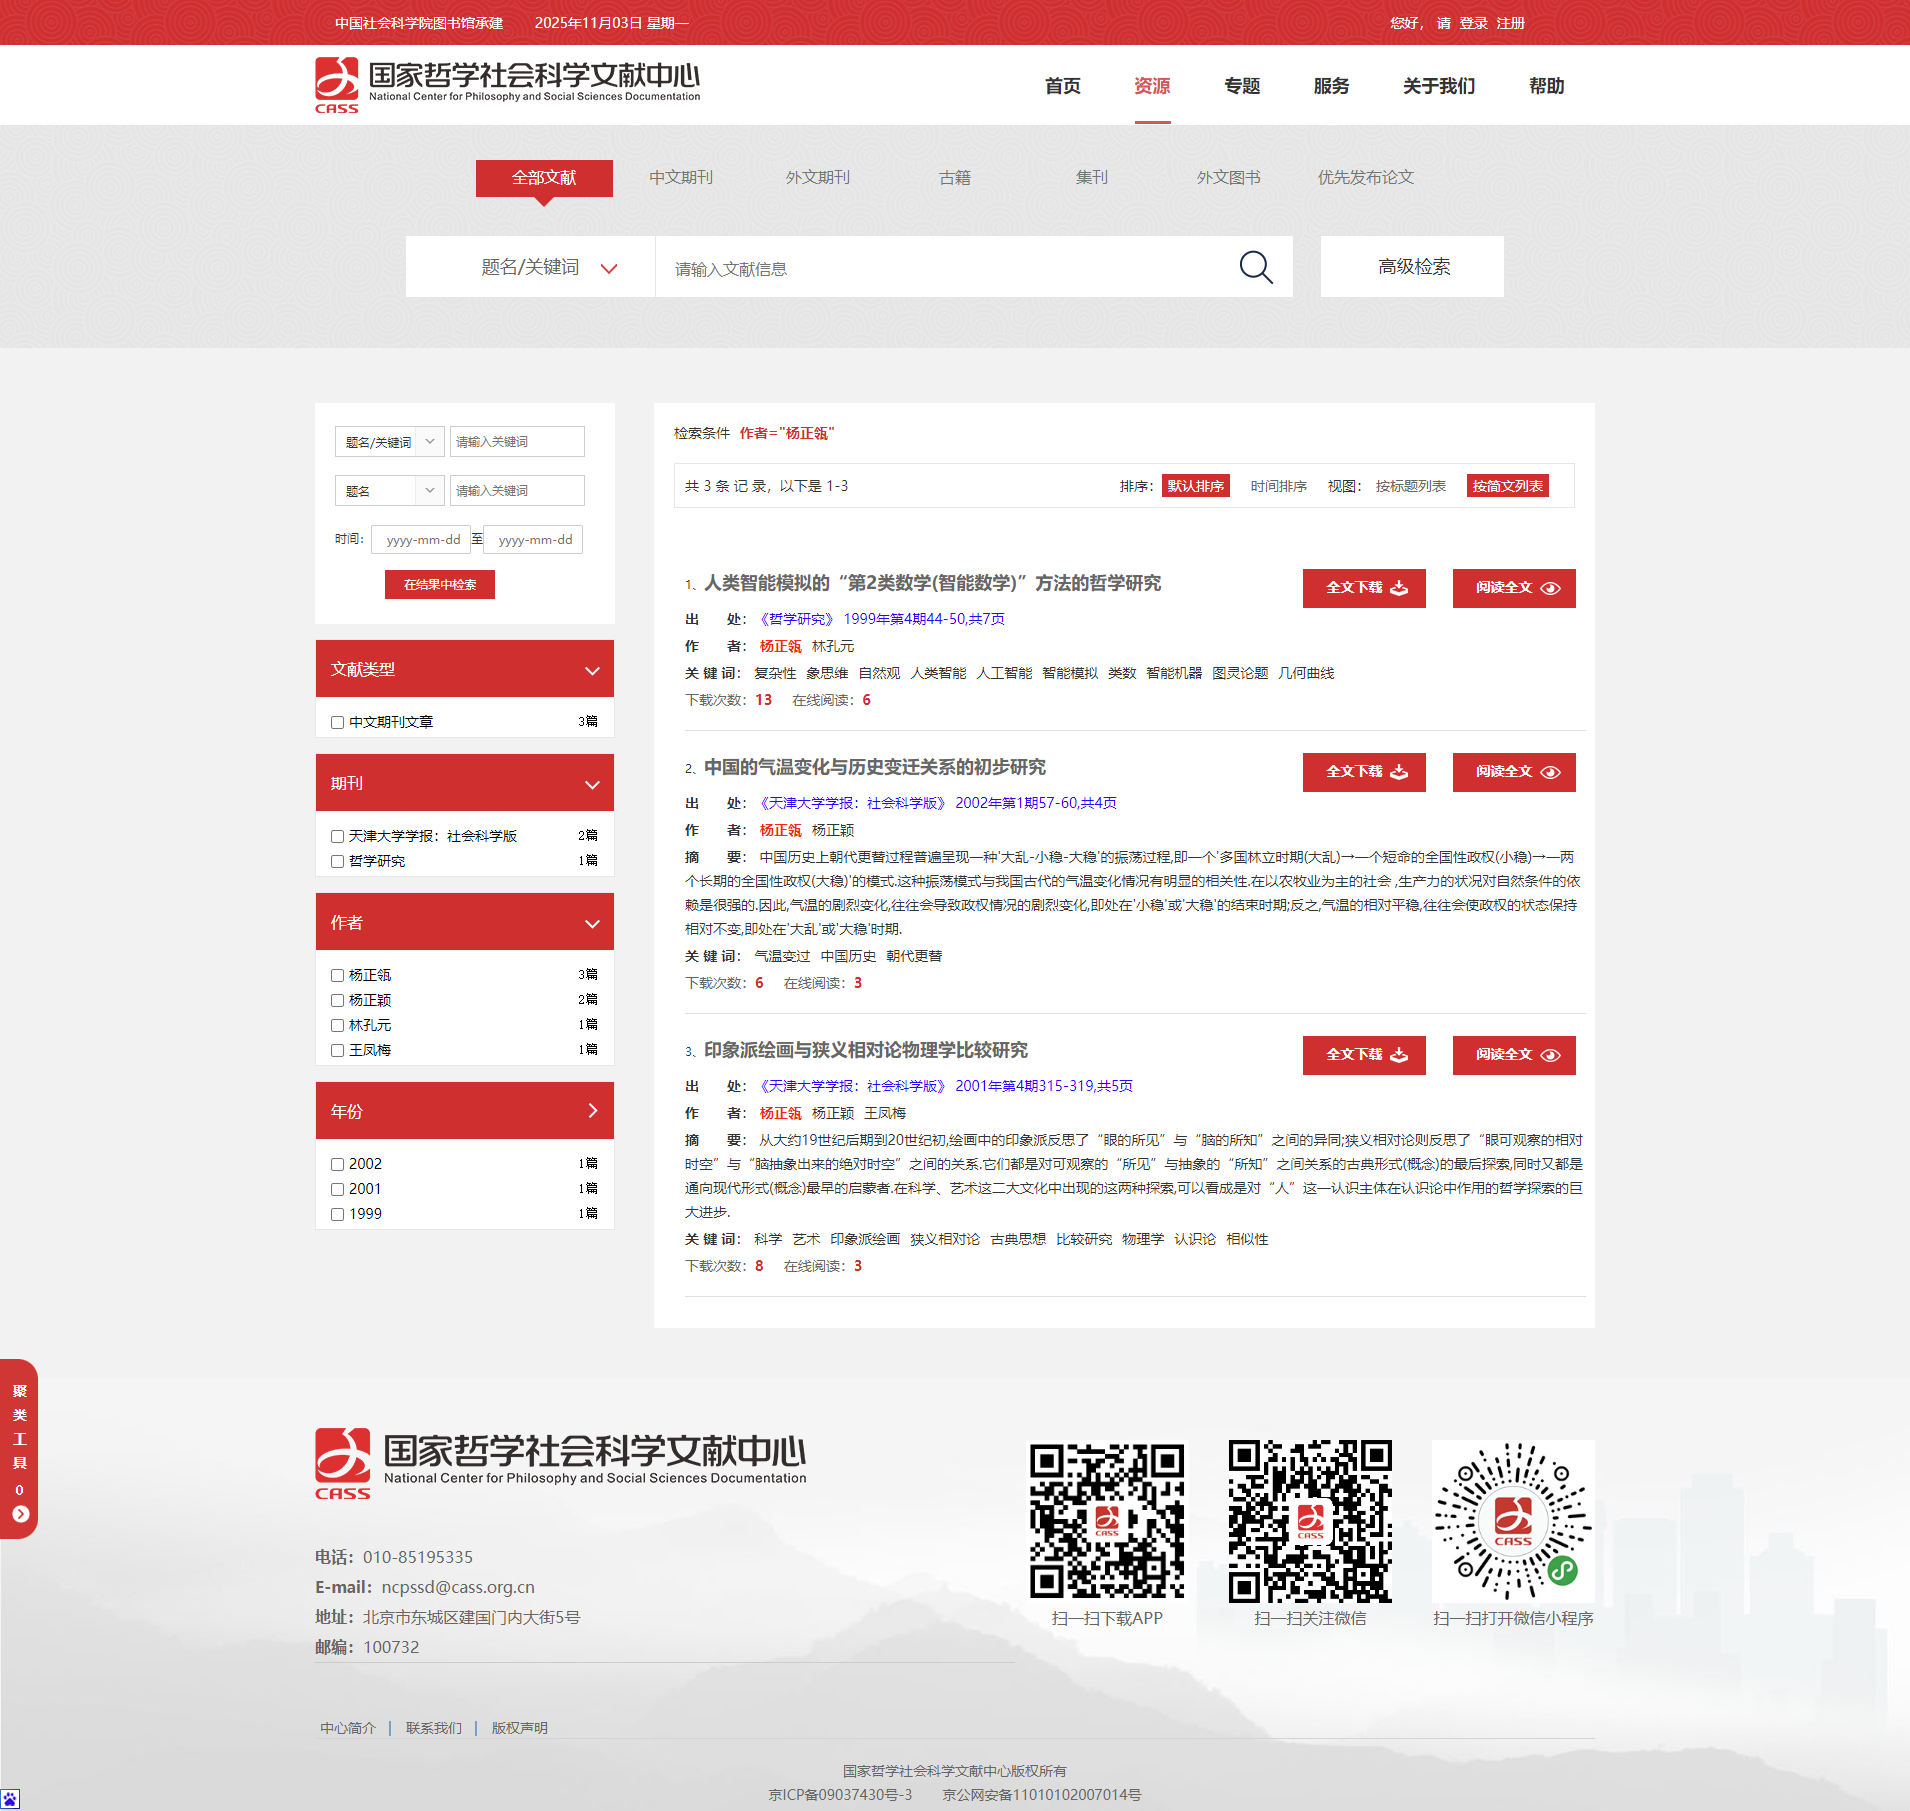Click the paw icon in the bottom-left corner
1910x1811 pixels.
click(10, 1799)
